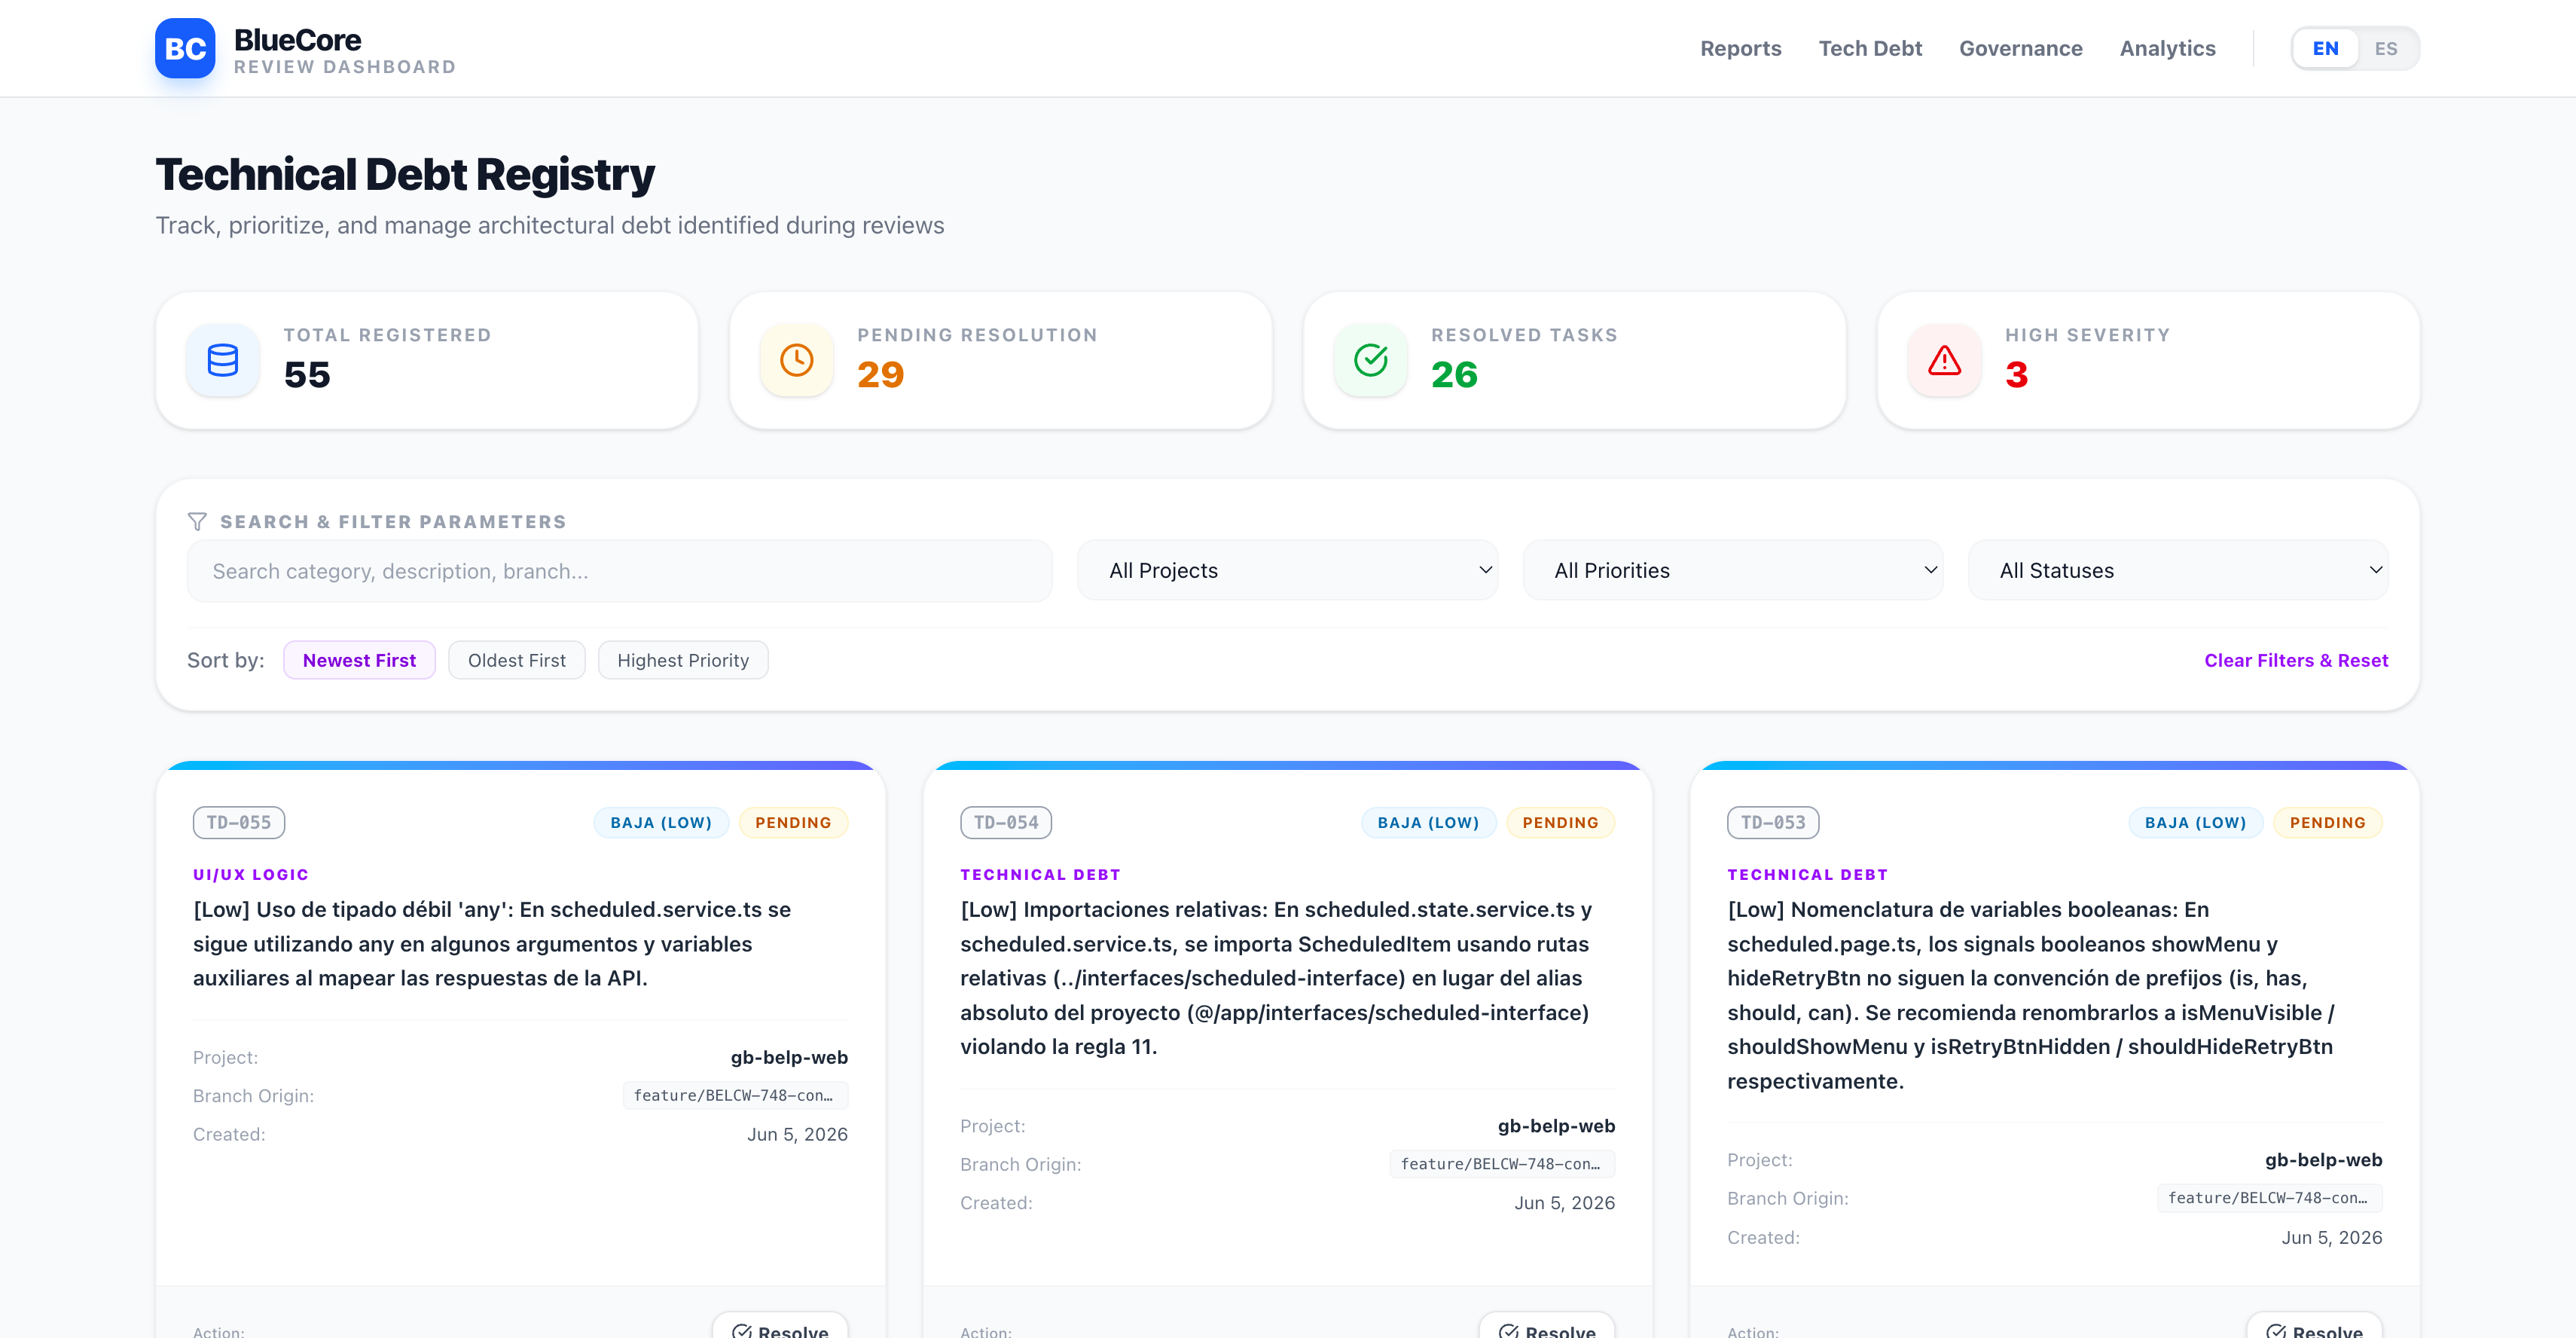Click the branch origin tag on TD-055
The height and width of the screenshot is (1338, 2576).
[x=735, y=1095]
